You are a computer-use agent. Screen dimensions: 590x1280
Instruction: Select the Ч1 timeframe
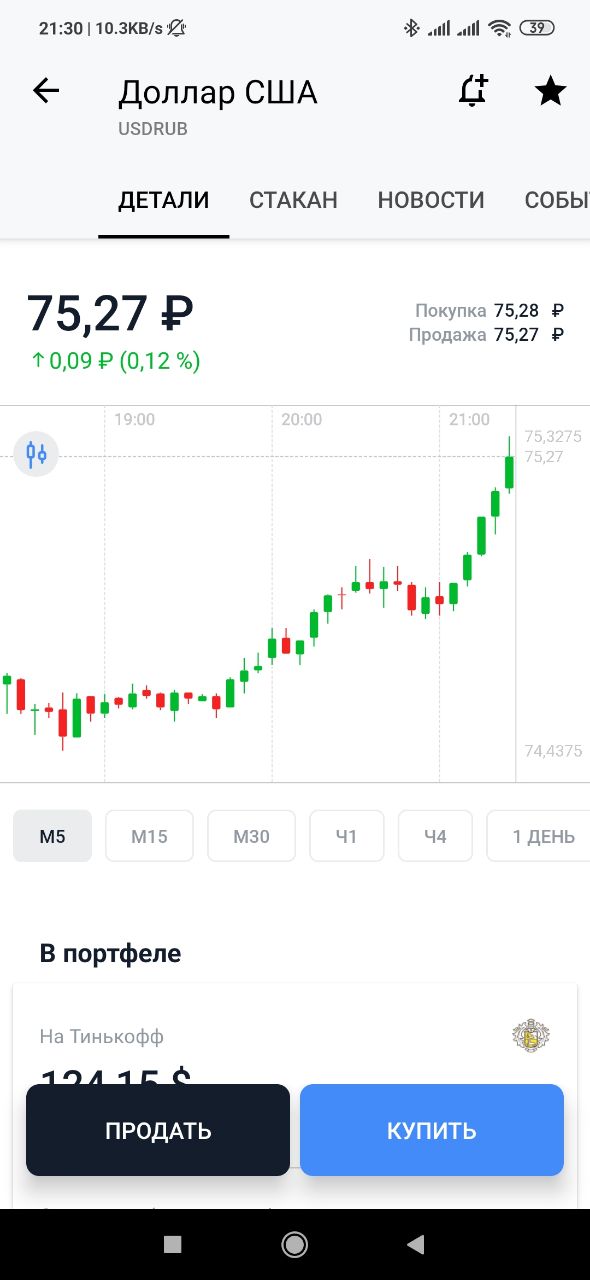[x=347, y=836]
